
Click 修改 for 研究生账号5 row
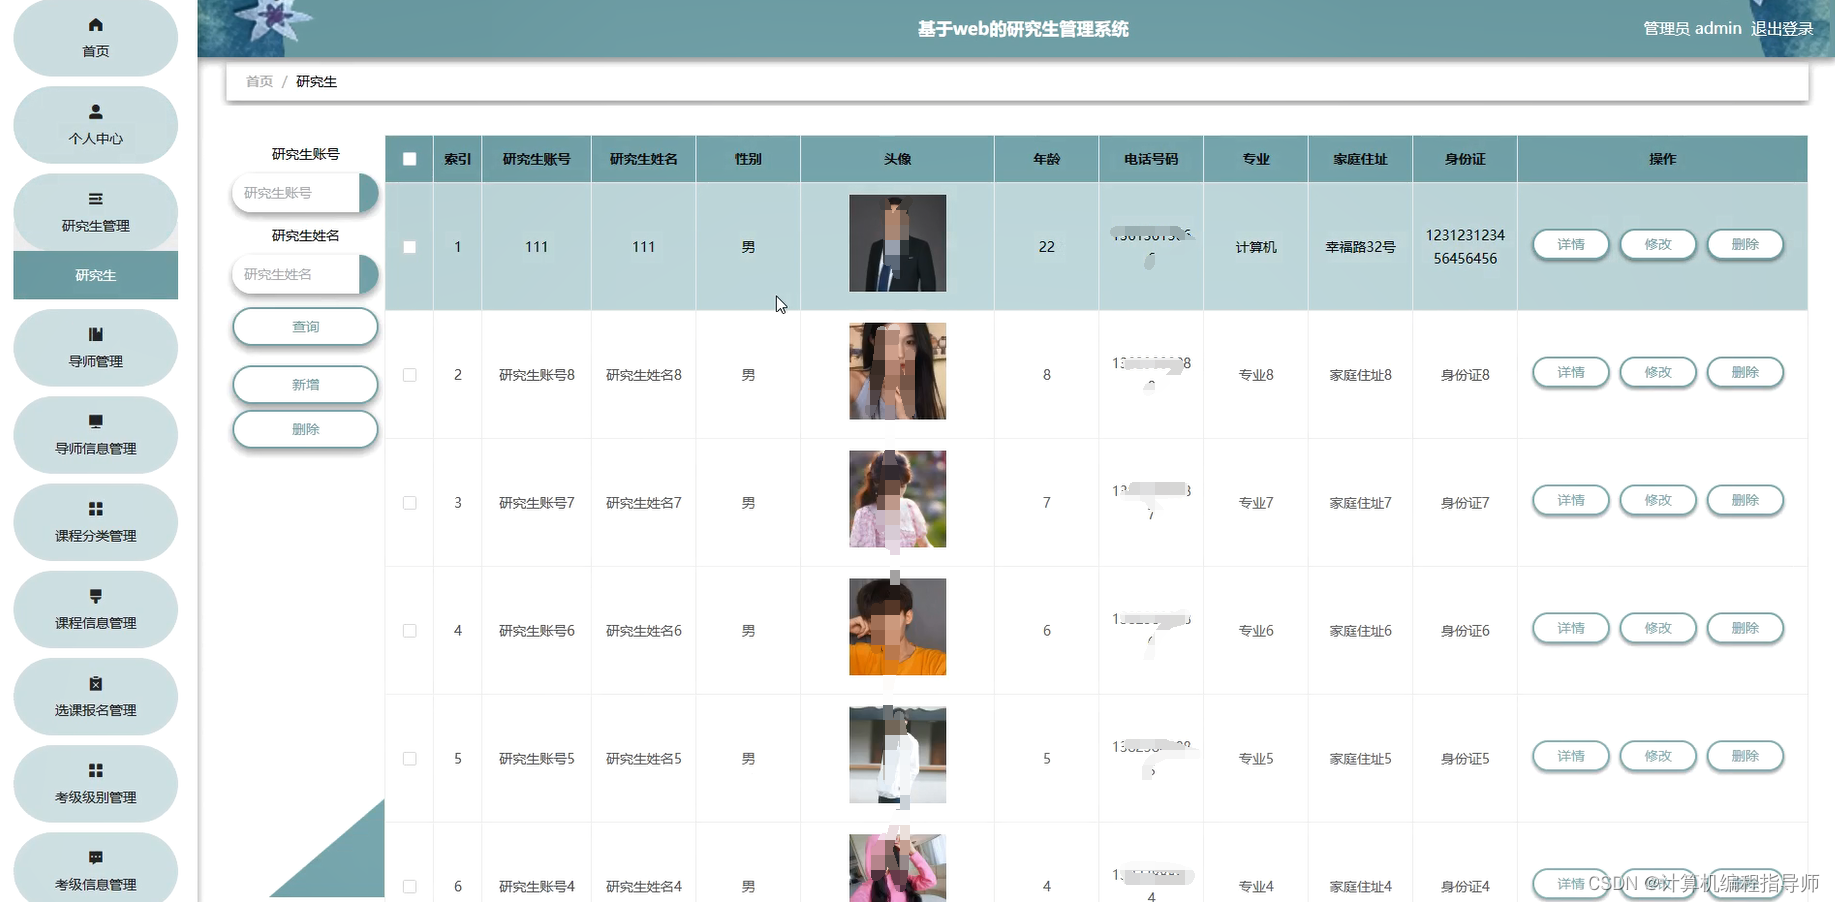[x=1658, y=757]
